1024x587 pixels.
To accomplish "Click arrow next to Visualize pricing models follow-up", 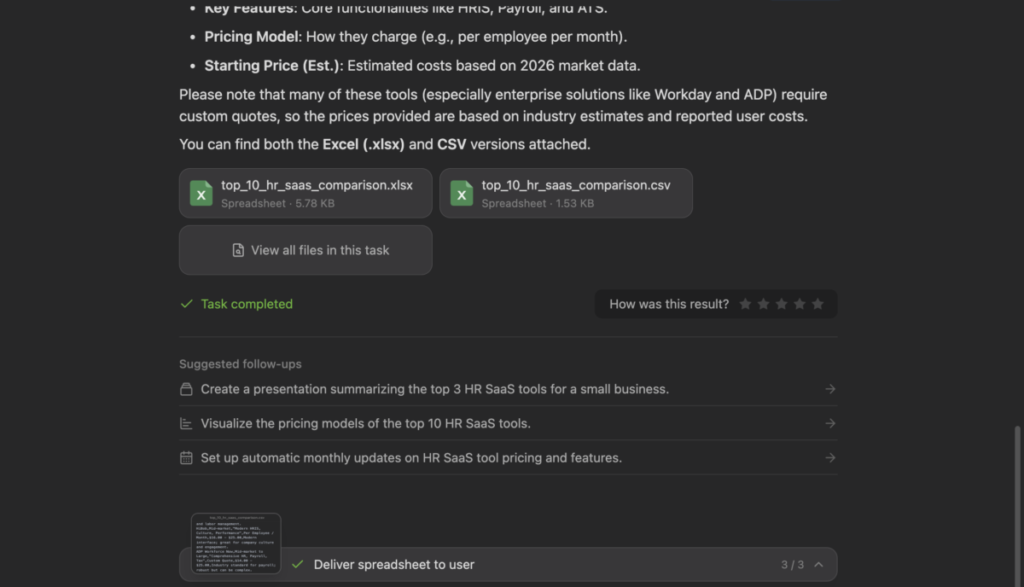I will click(x=830, y=423).
